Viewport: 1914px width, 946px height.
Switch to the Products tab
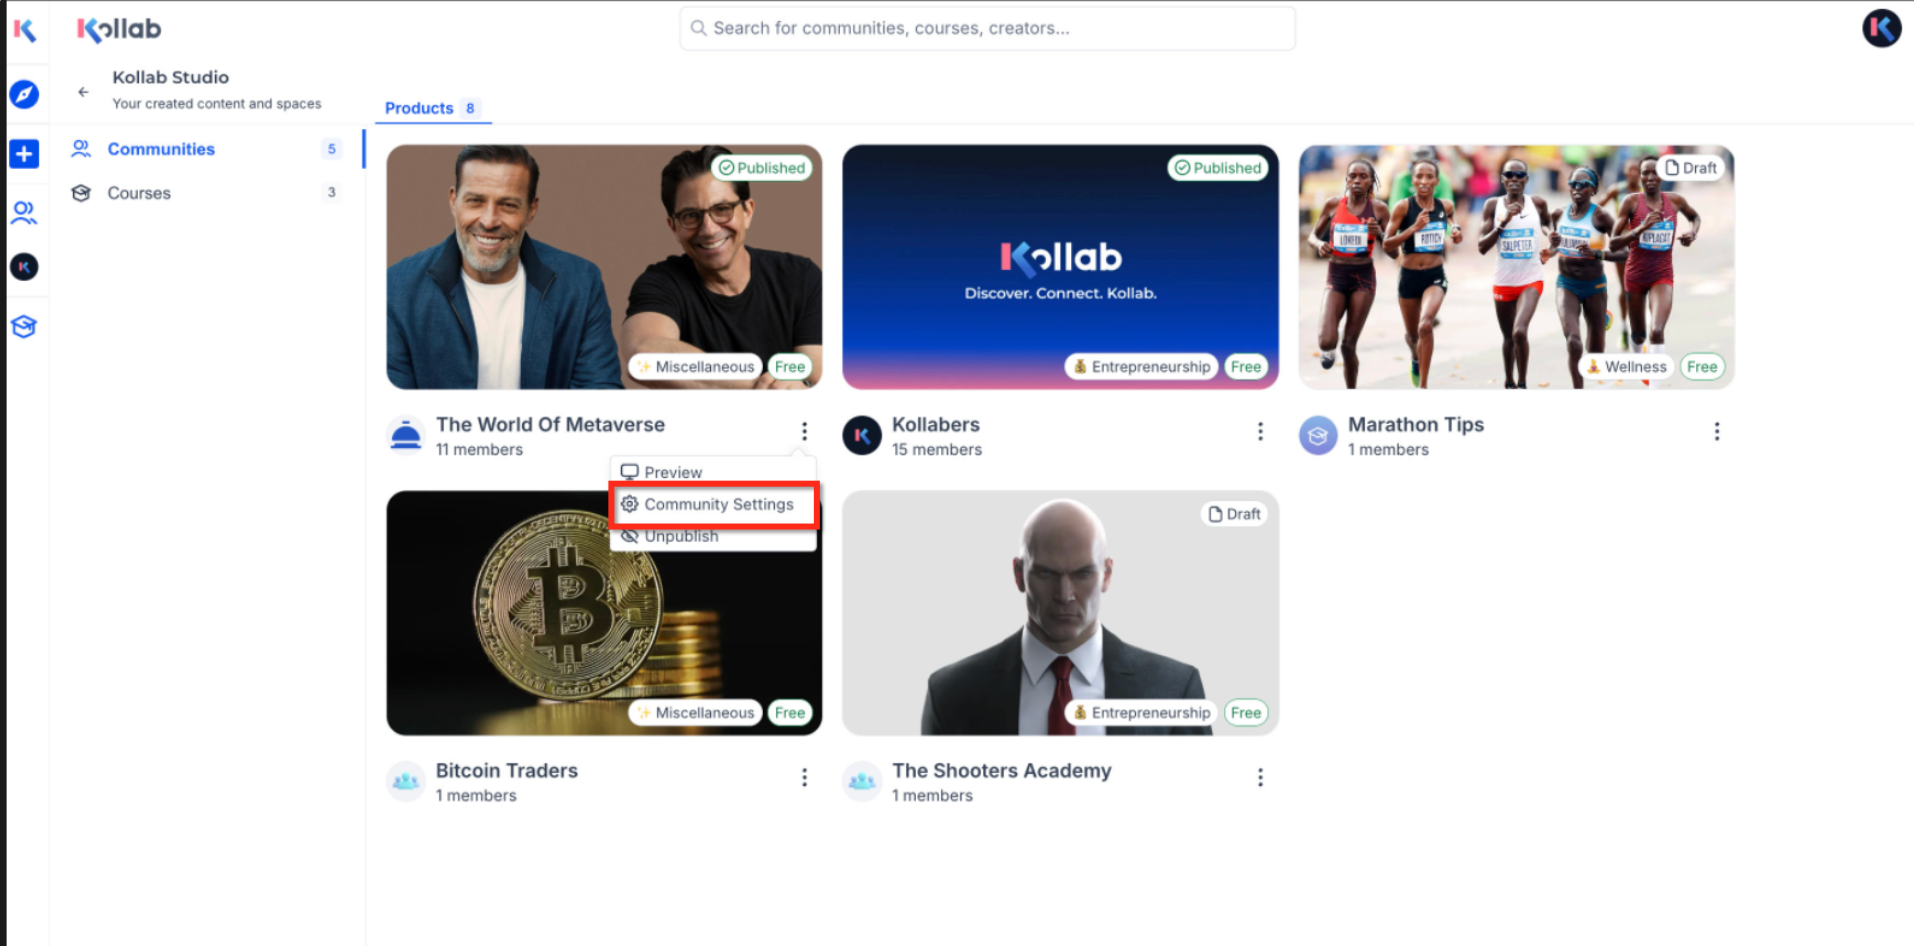pos(432,108)
